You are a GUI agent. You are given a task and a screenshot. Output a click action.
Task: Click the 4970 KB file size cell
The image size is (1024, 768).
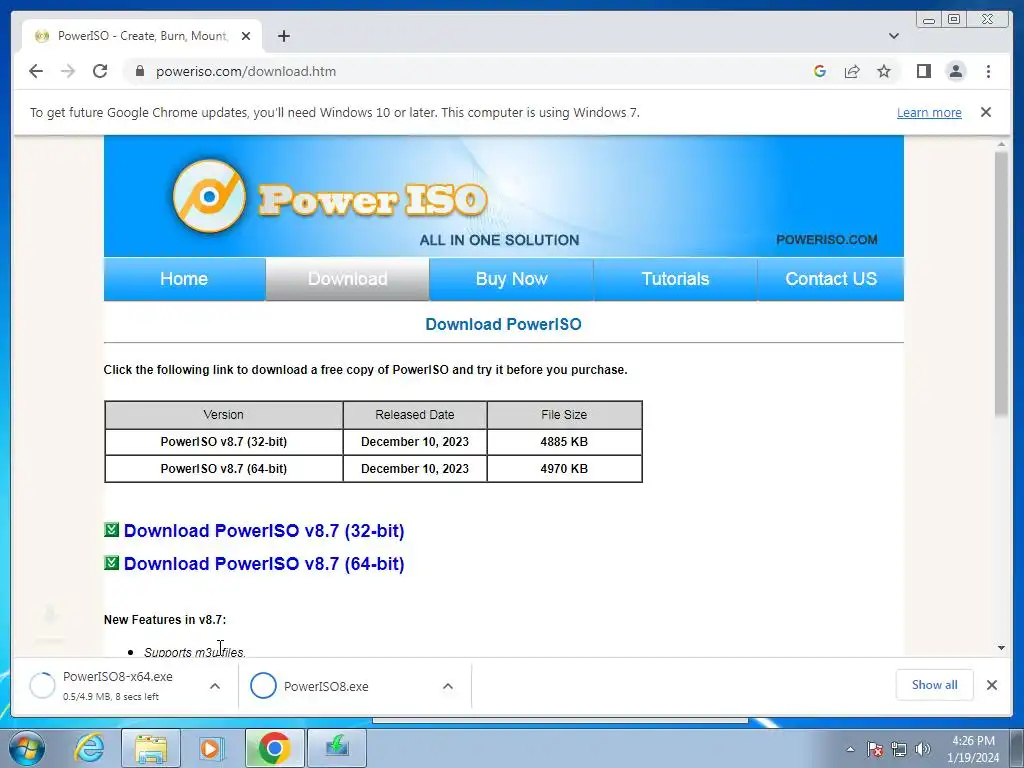pos(564,468)
